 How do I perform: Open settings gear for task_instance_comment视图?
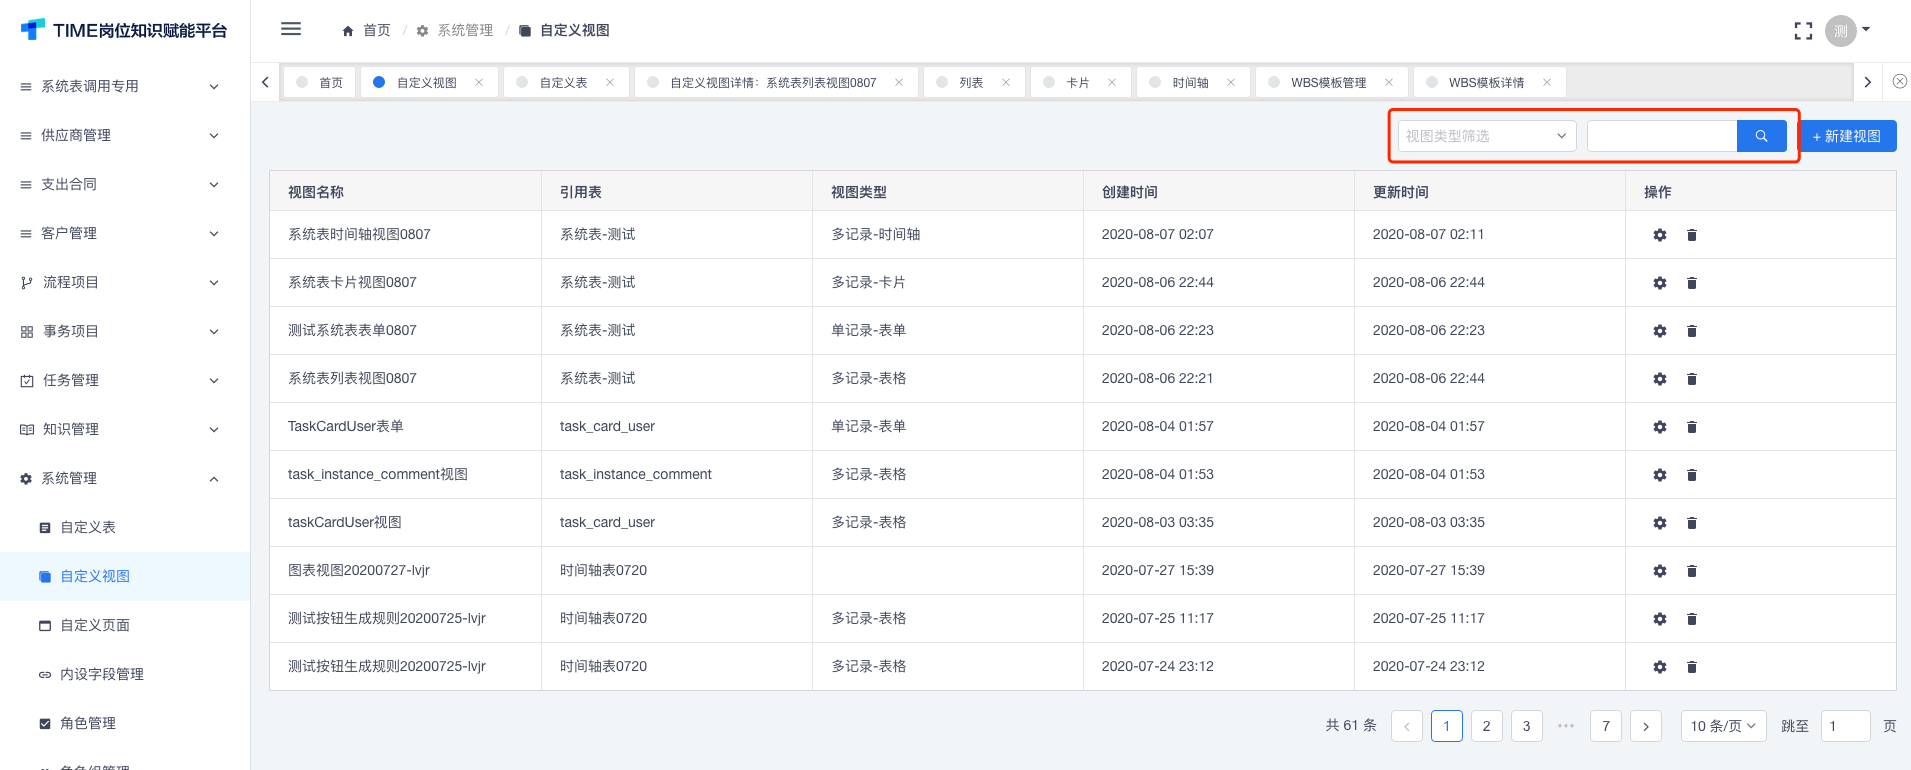[1660, 475]
